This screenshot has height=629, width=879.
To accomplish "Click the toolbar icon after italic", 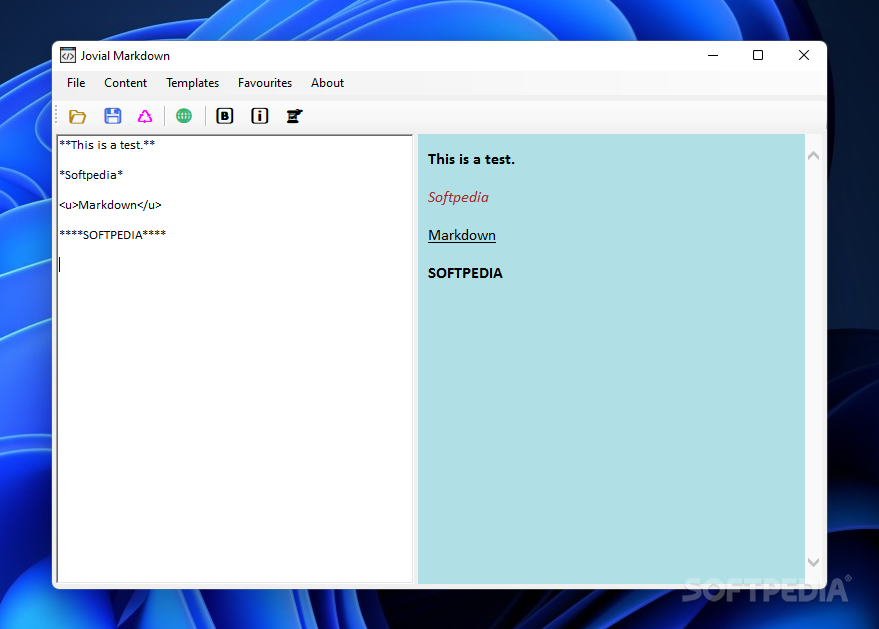I will pyautogui.click(x=294, y=116).
